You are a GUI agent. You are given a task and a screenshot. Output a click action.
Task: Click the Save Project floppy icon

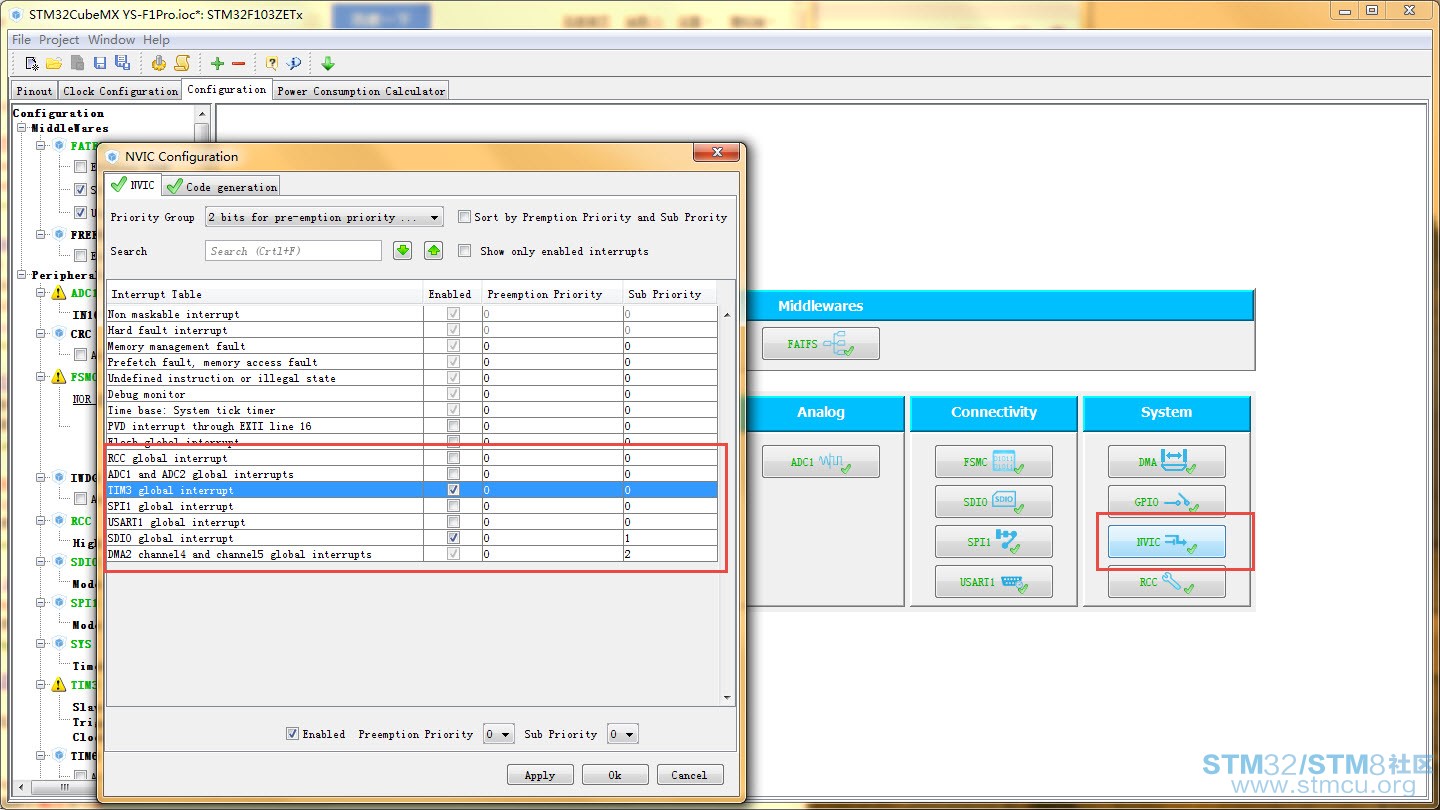pos(100,63)
